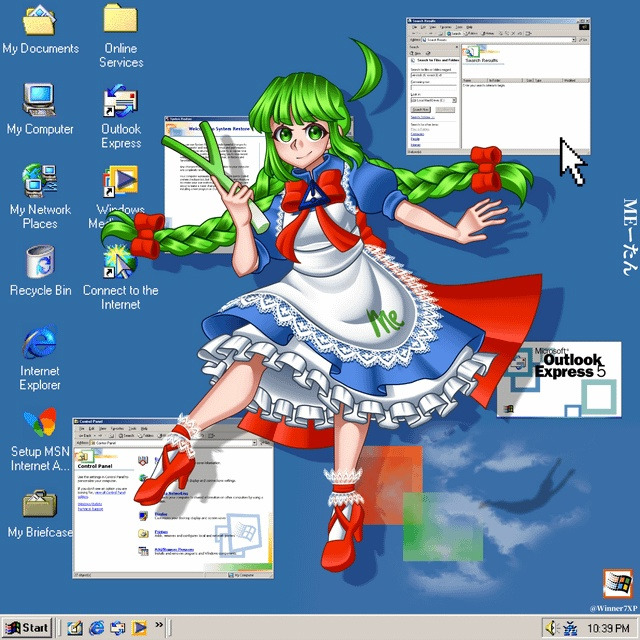Expand the Address bar dropdown in Search Results
The image size is (640, 640).
pyautogui.click(x=573, y=40)
